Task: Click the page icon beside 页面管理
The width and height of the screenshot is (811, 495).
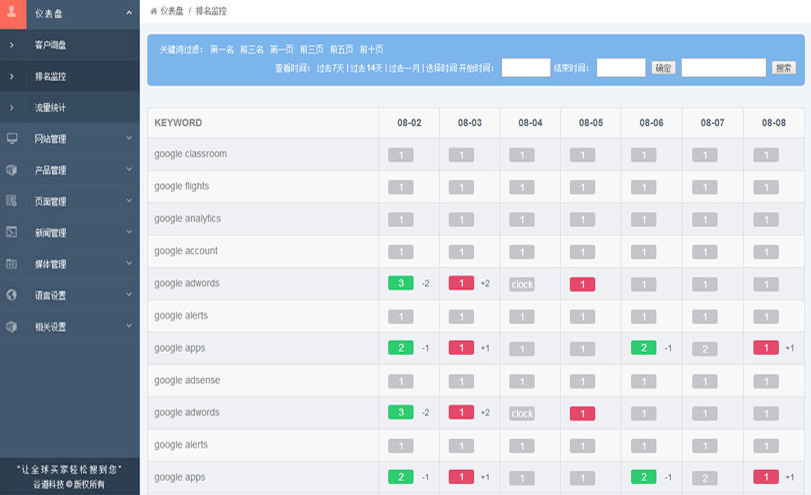Action: (12, 201)
